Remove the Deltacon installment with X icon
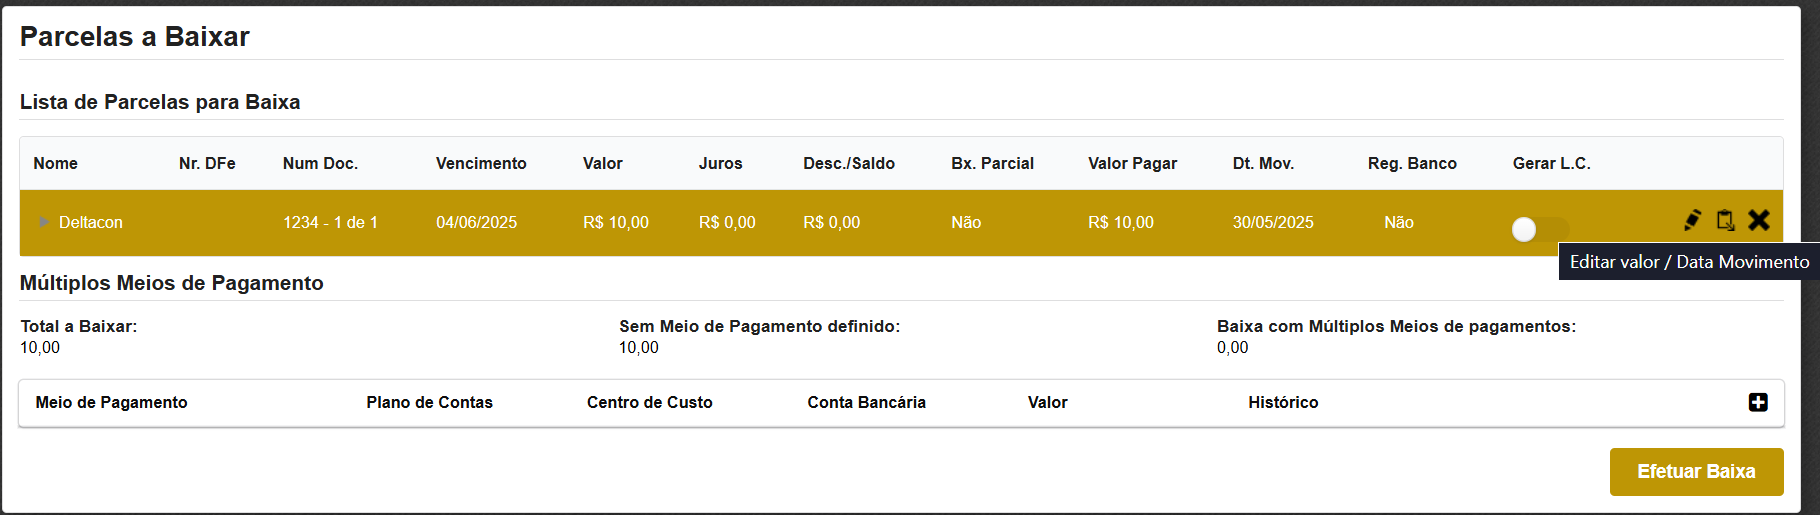This screenshot has width=1820, height=515. point(1759,220)
